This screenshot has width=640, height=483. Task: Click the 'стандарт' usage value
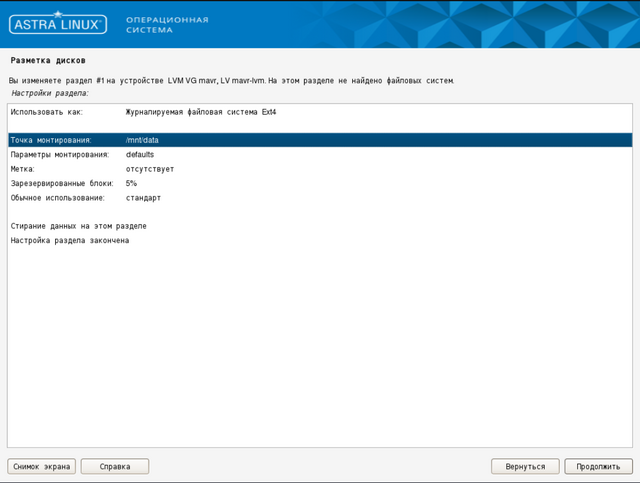point(143,198)
